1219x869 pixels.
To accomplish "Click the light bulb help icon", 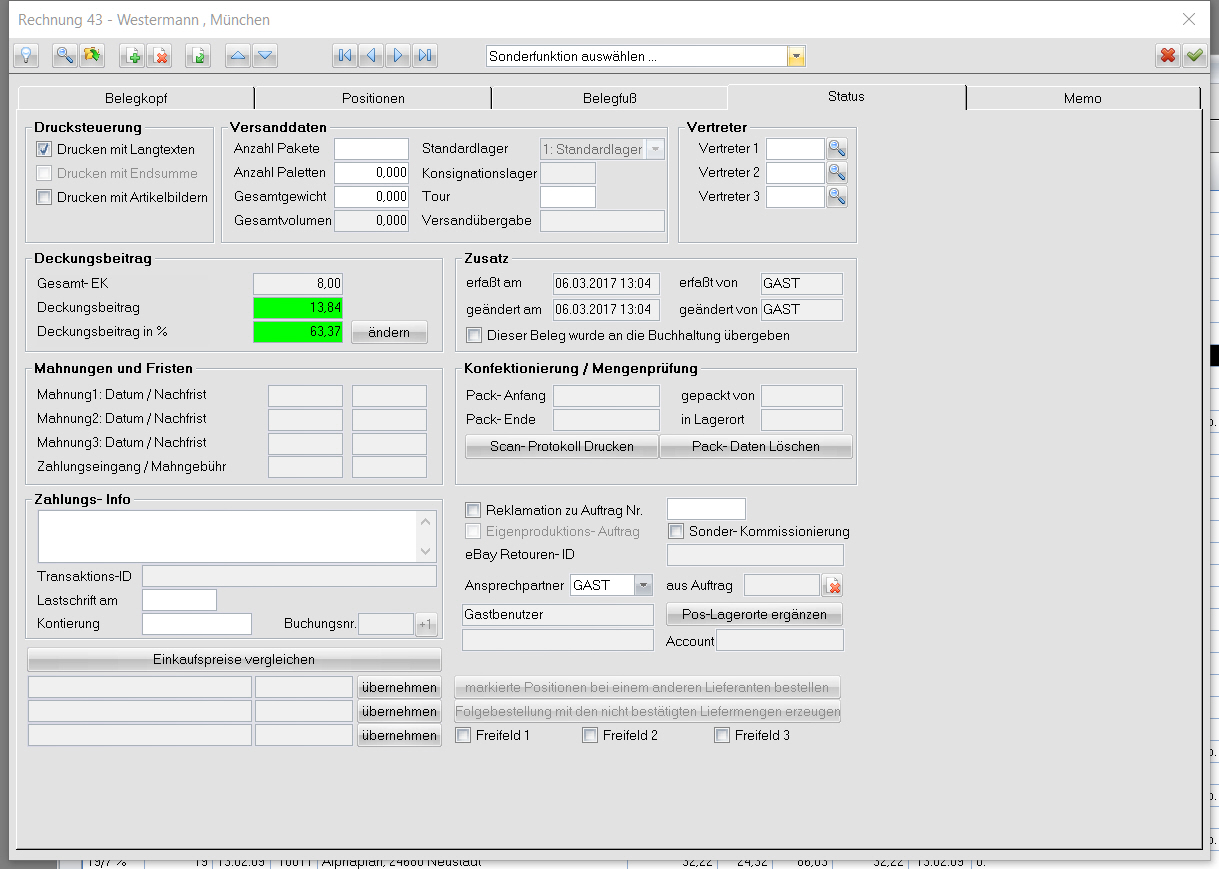I will (26, 56).
